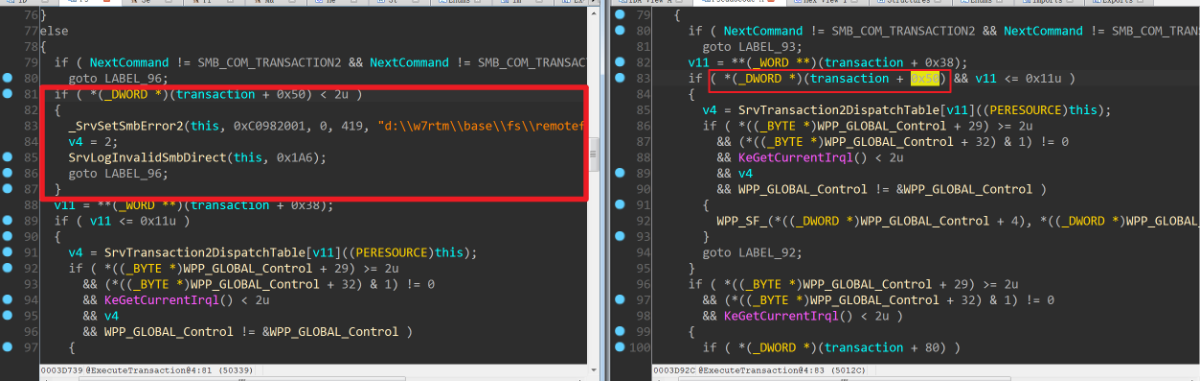The image size is (1200, 381).
Task: Click 'goto LABEL_92;' in right pane
Action: point(753,253)
